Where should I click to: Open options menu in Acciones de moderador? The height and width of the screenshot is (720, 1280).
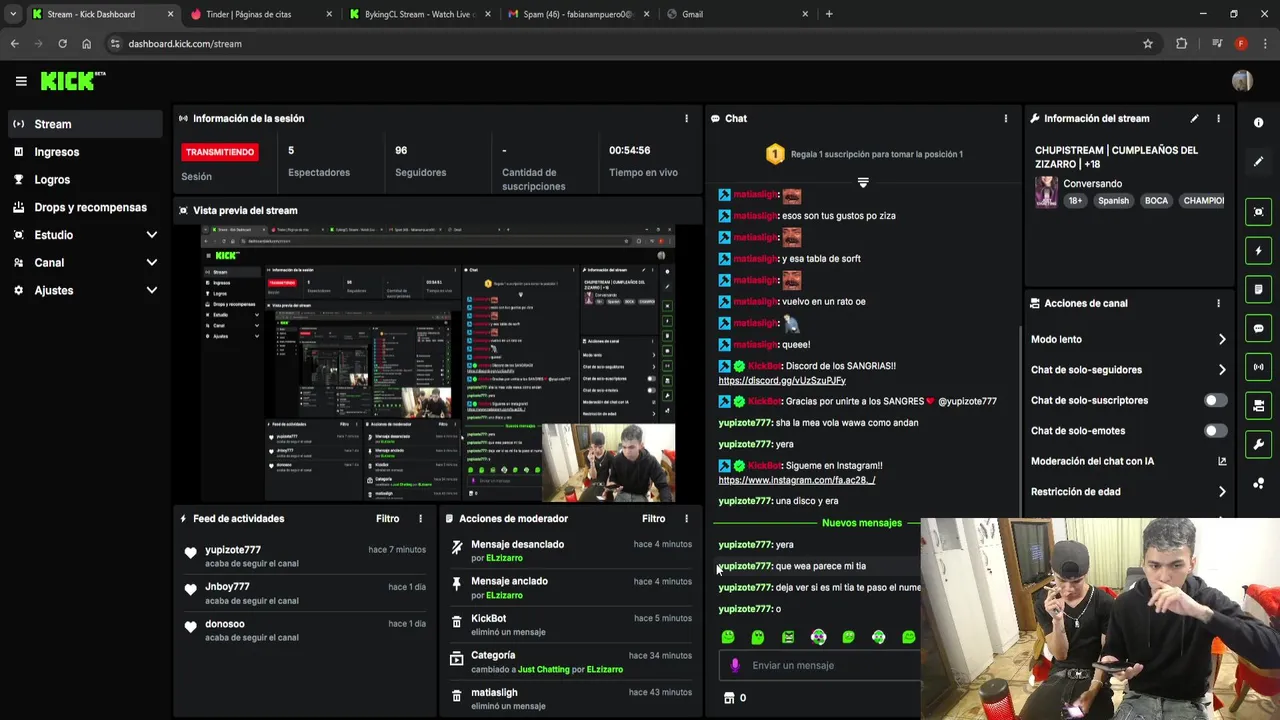pos(686,518)
